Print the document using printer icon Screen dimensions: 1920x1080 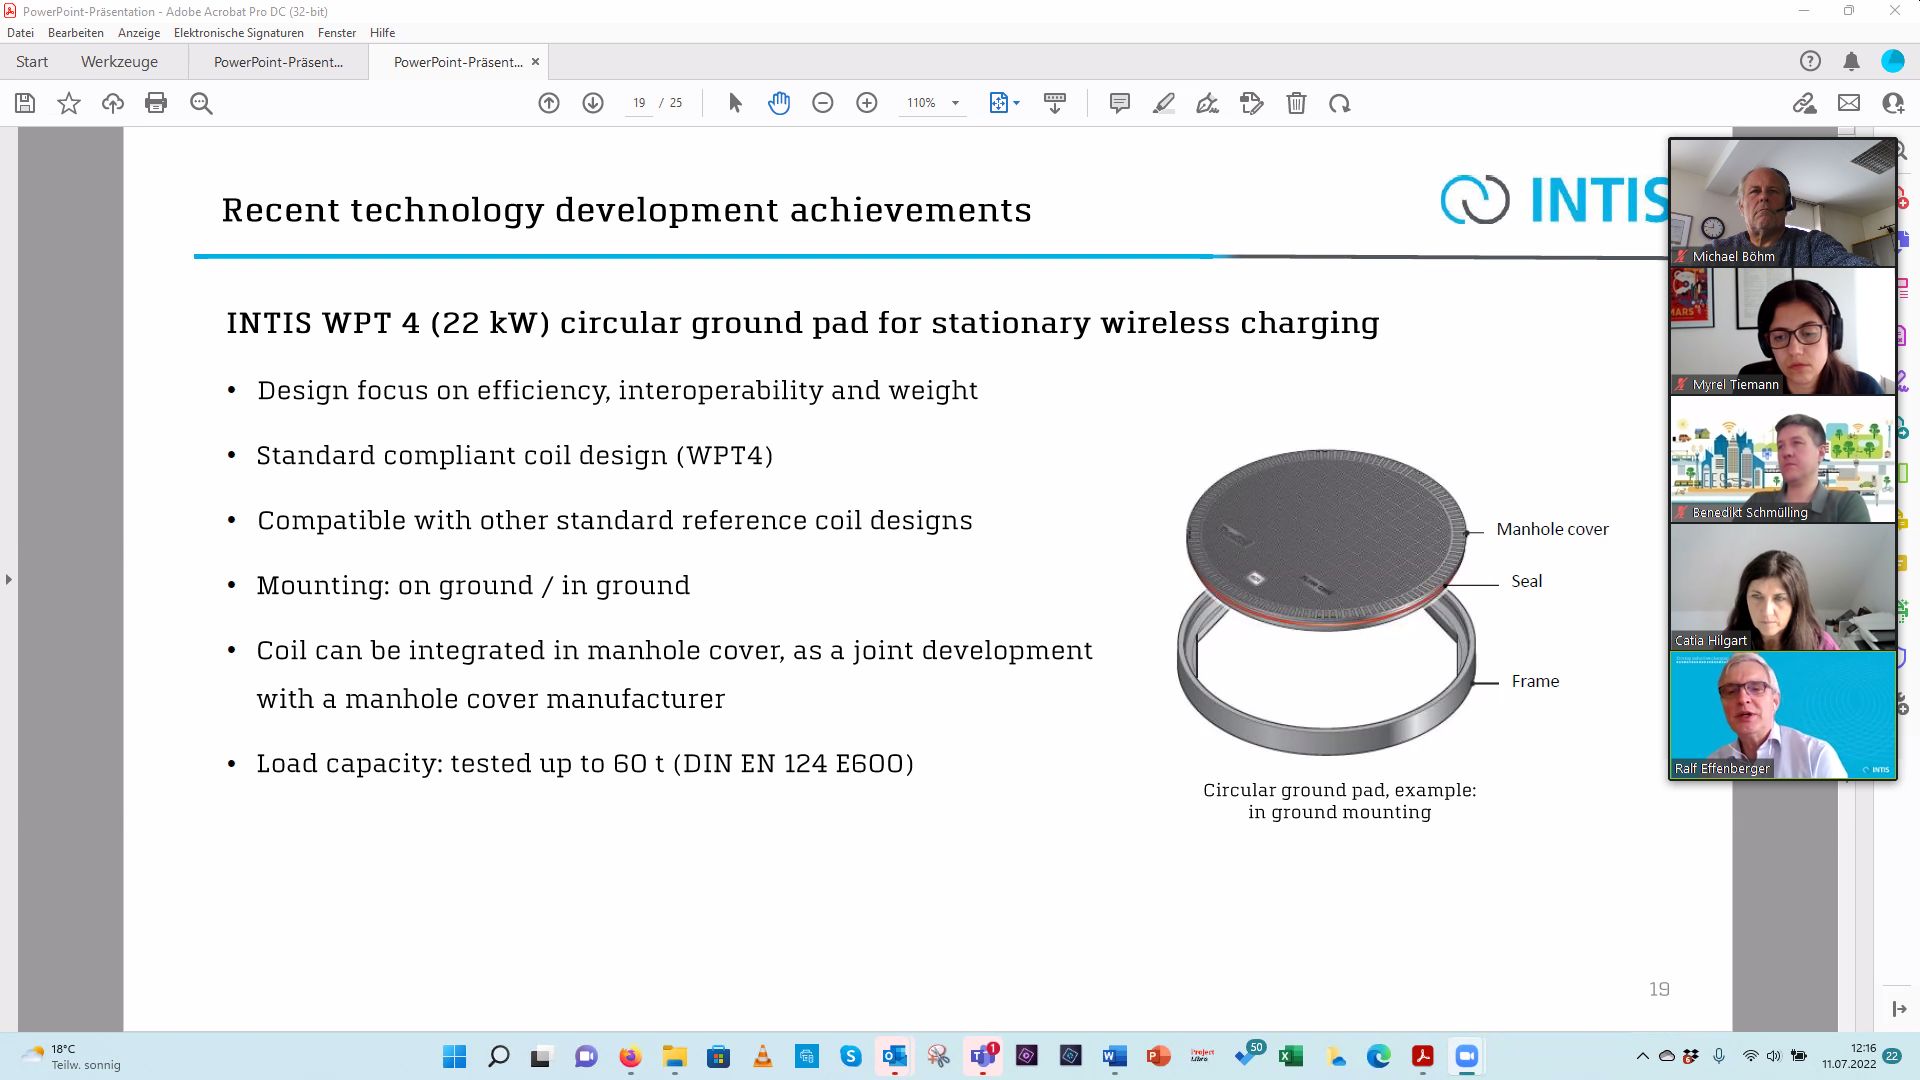pyautogui.click(x=156, y=103)
